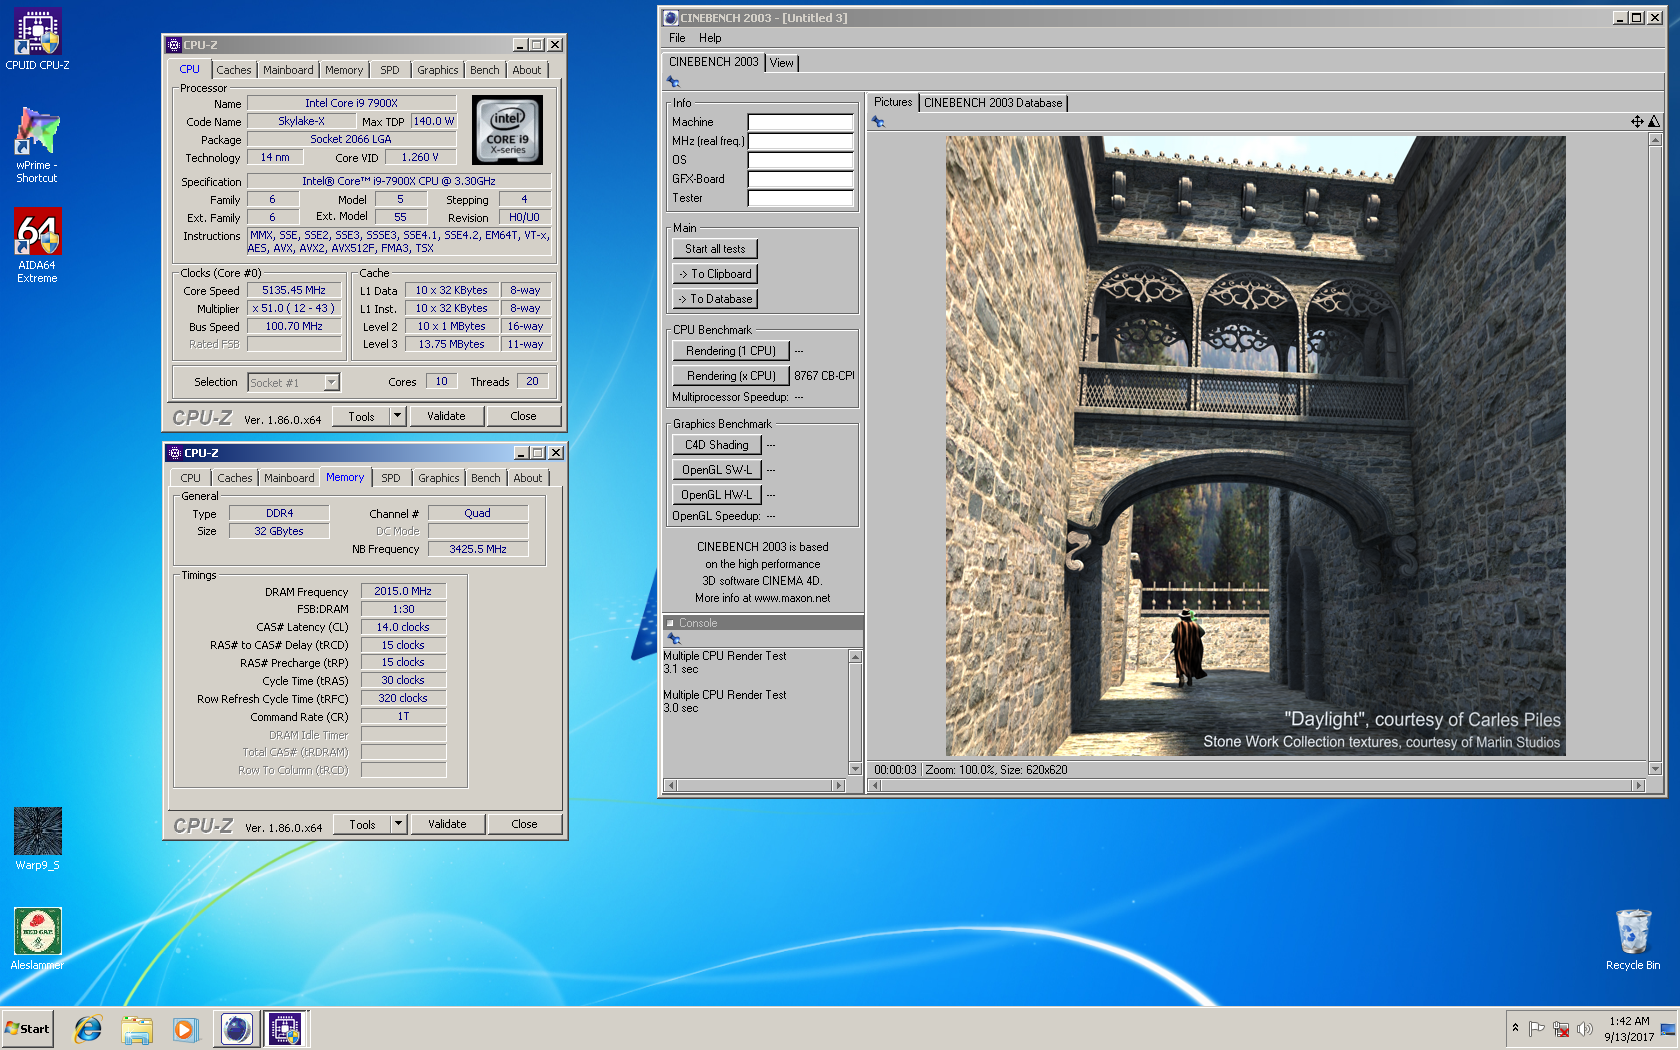Open Windows Explorer from the taskbar

coord(137,1028)
